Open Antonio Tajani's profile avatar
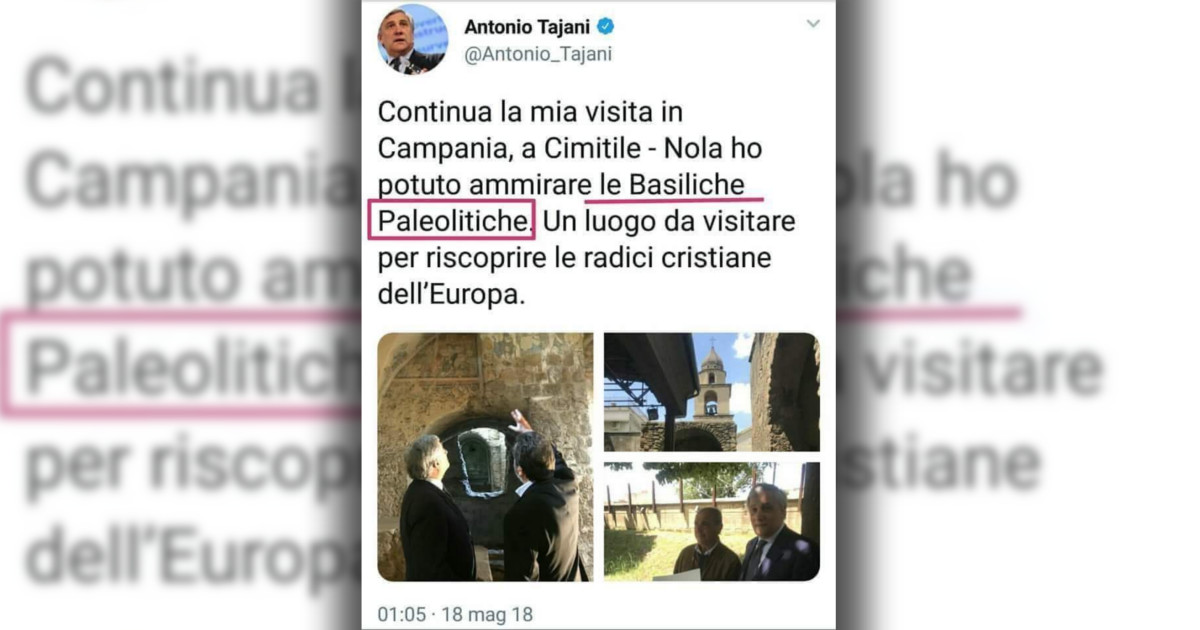Image resolution: width=1200 pixels, height=630 pixels. pyautogui.click(x=412, y=38)
